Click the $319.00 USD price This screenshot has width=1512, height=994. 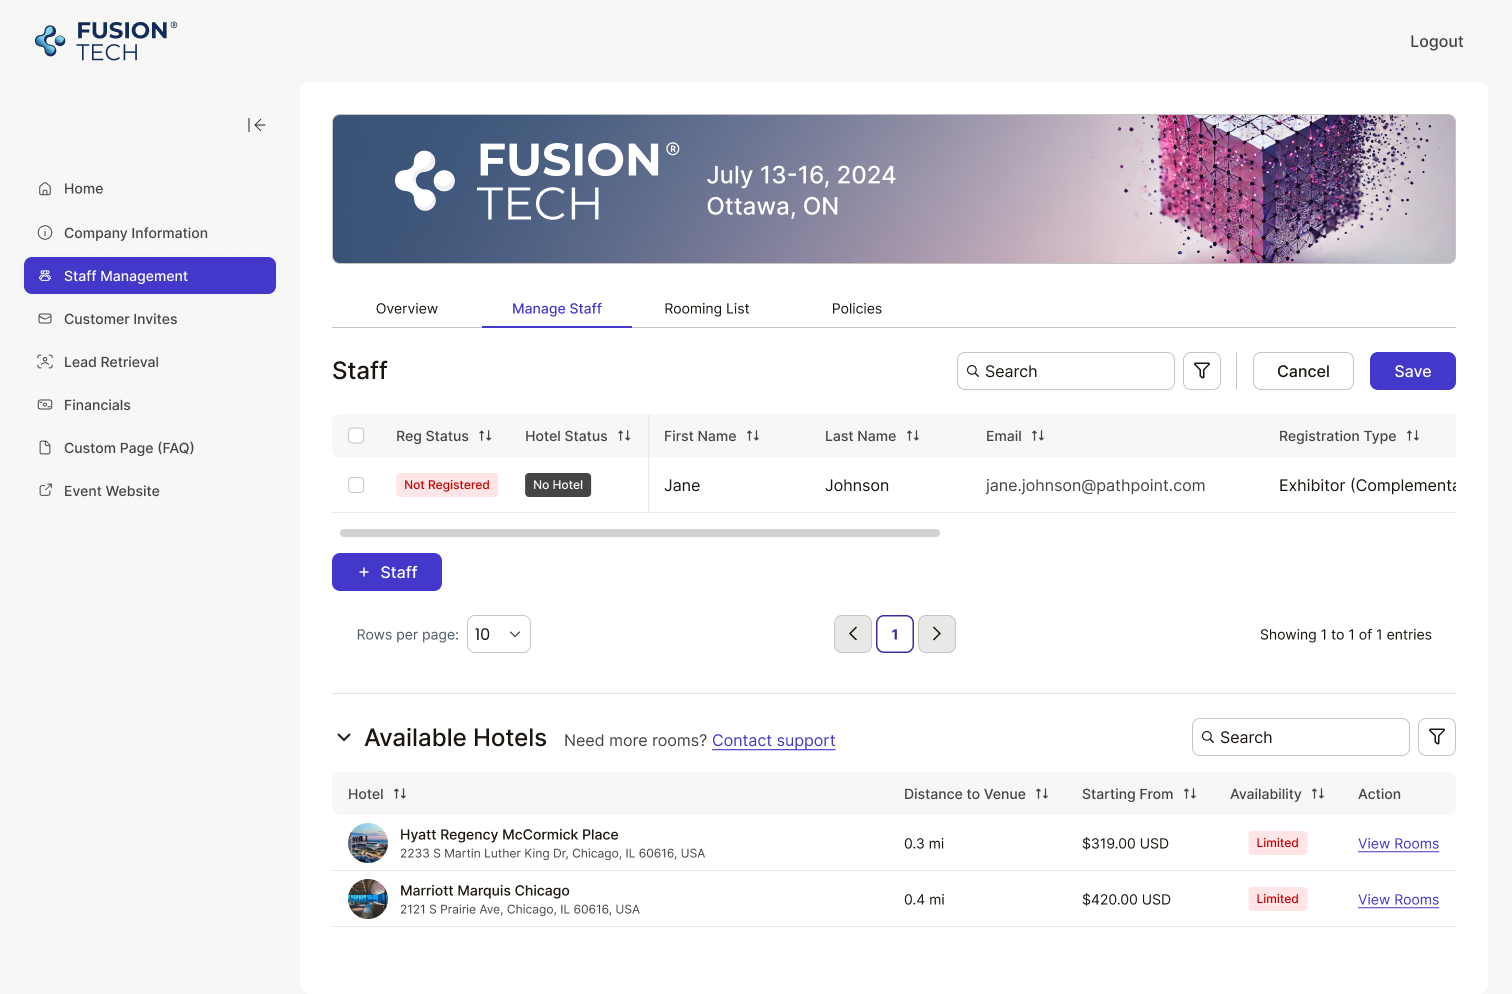tap(1125, 844)
